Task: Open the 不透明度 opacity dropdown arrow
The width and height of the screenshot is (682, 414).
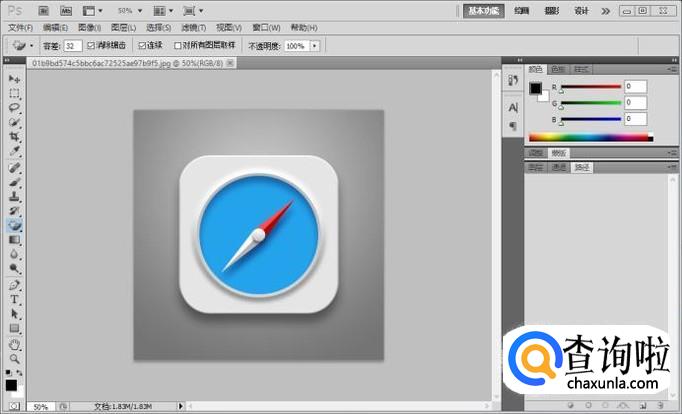Action: (314, 46)
